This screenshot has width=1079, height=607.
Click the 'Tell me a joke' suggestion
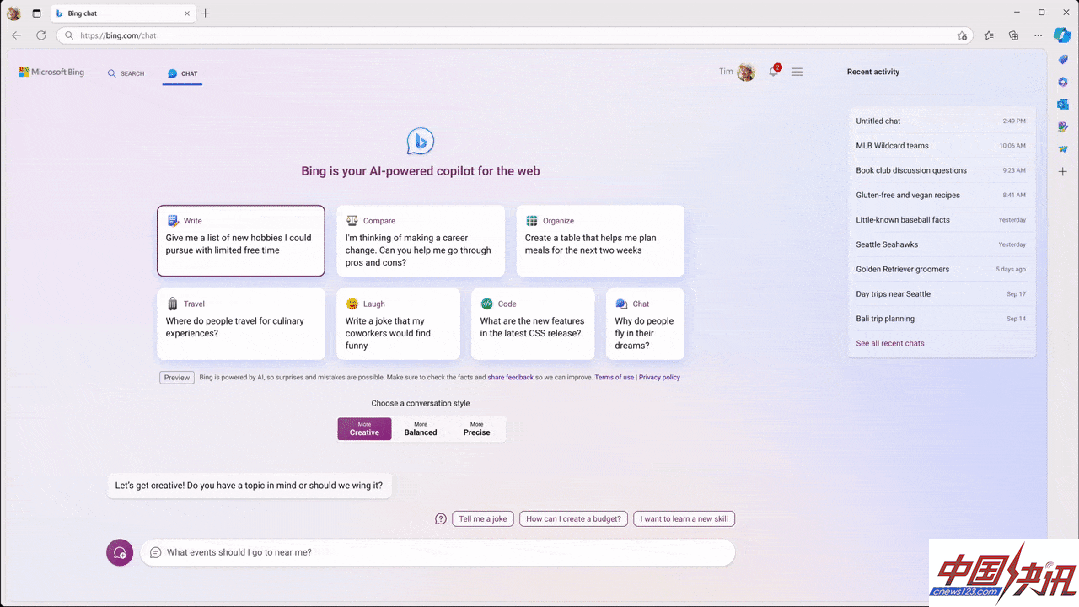[x=483, y=519]
